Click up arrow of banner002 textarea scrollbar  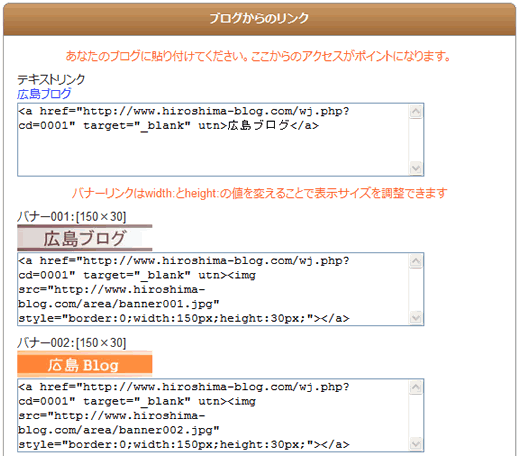(x=416, y=387)
